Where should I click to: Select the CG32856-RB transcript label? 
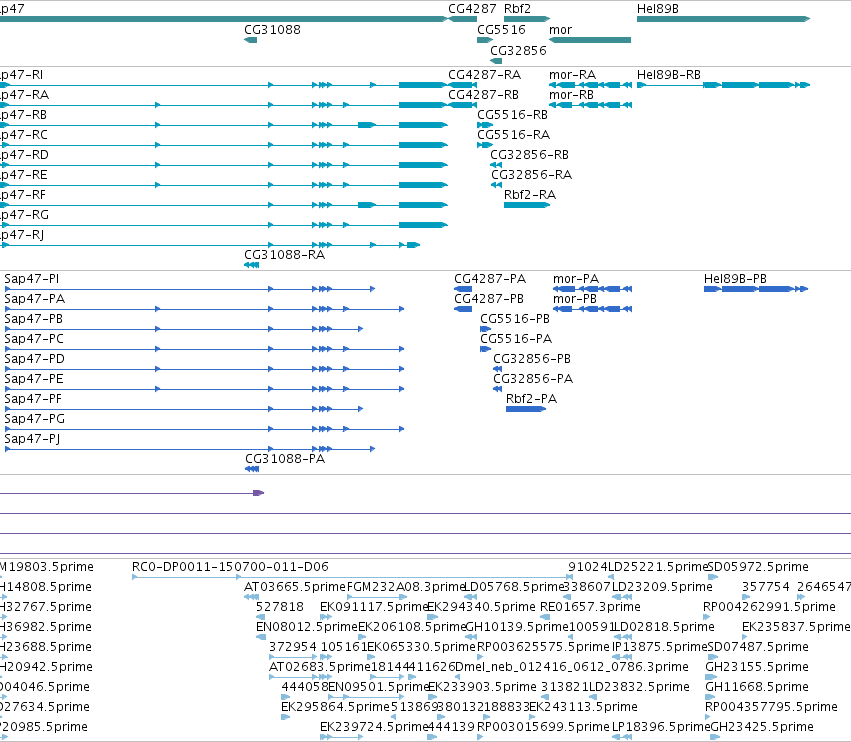(530, 155)
